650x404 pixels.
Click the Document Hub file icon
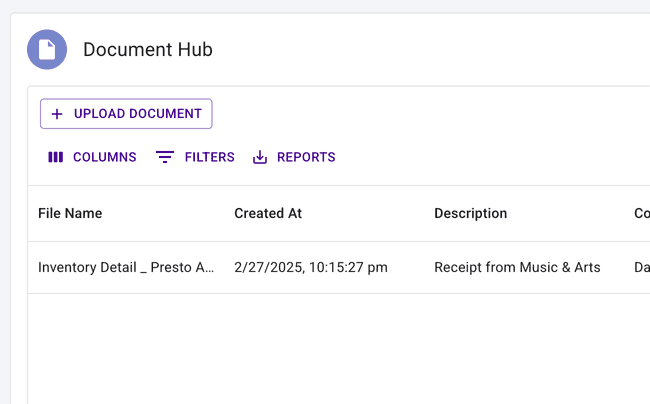pos(47,50)
